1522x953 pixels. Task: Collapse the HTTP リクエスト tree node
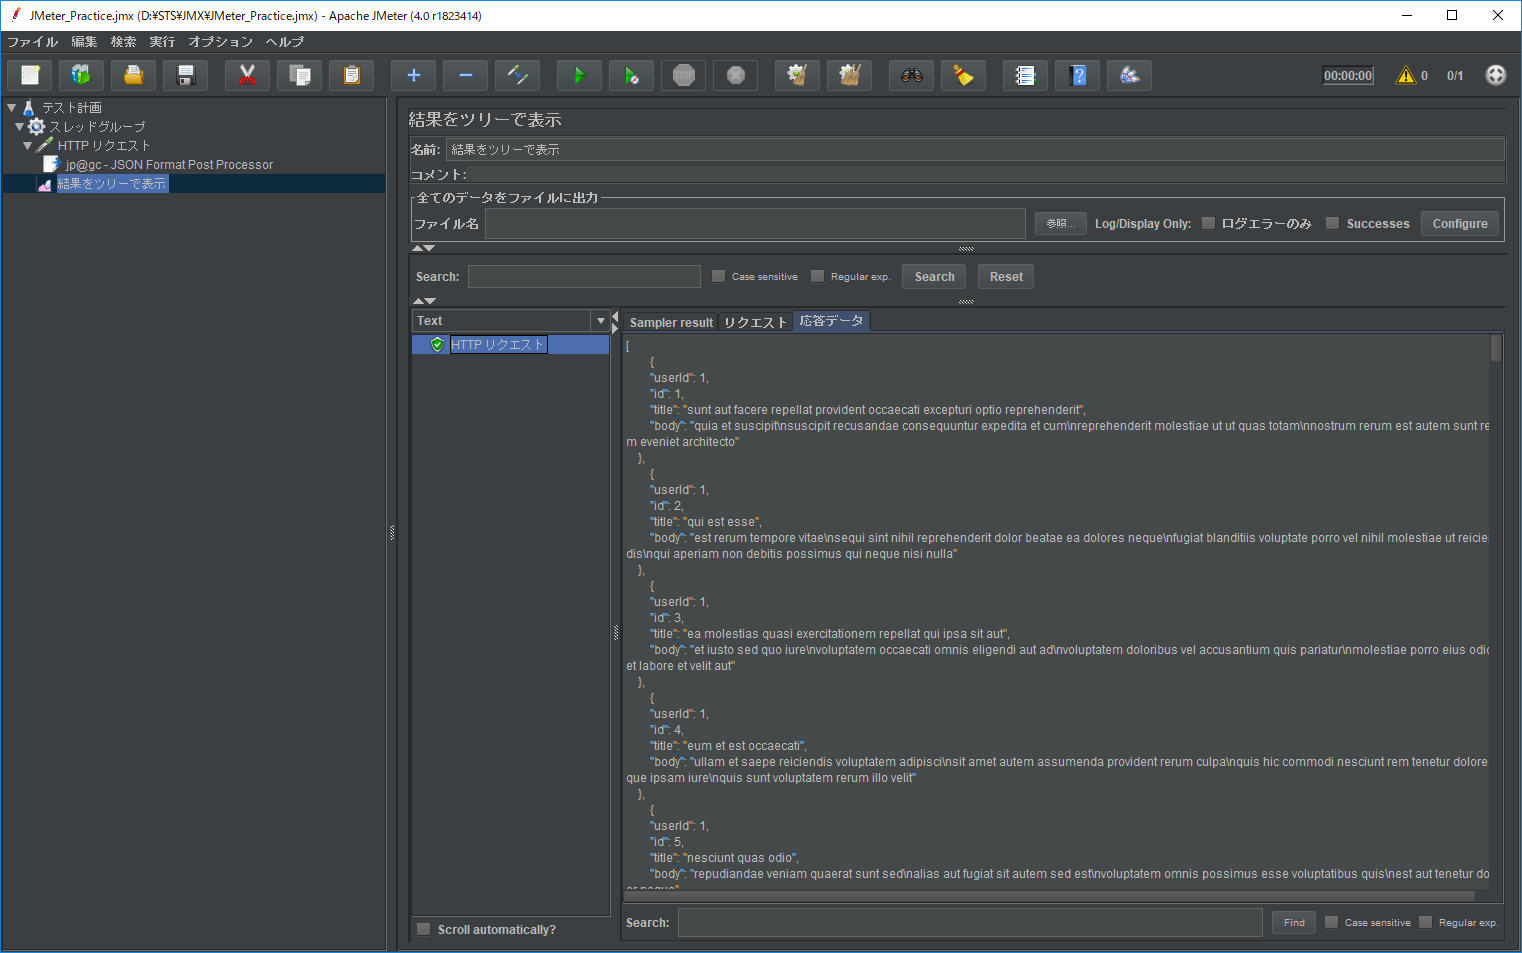pos(28,145)
